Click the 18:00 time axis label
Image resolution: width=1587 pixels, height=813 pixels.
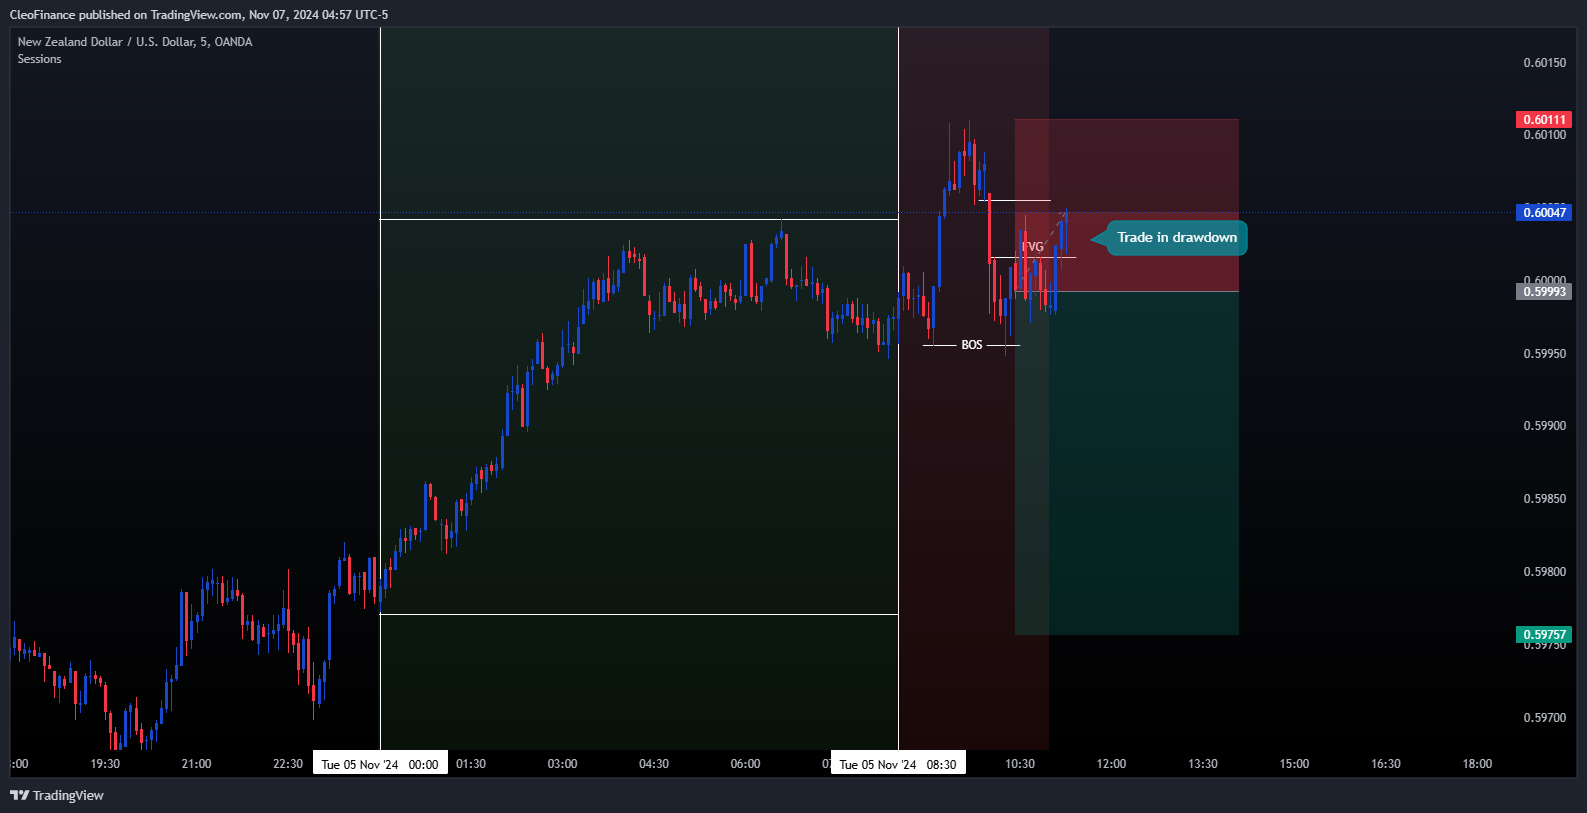[x=1477, y=764]
